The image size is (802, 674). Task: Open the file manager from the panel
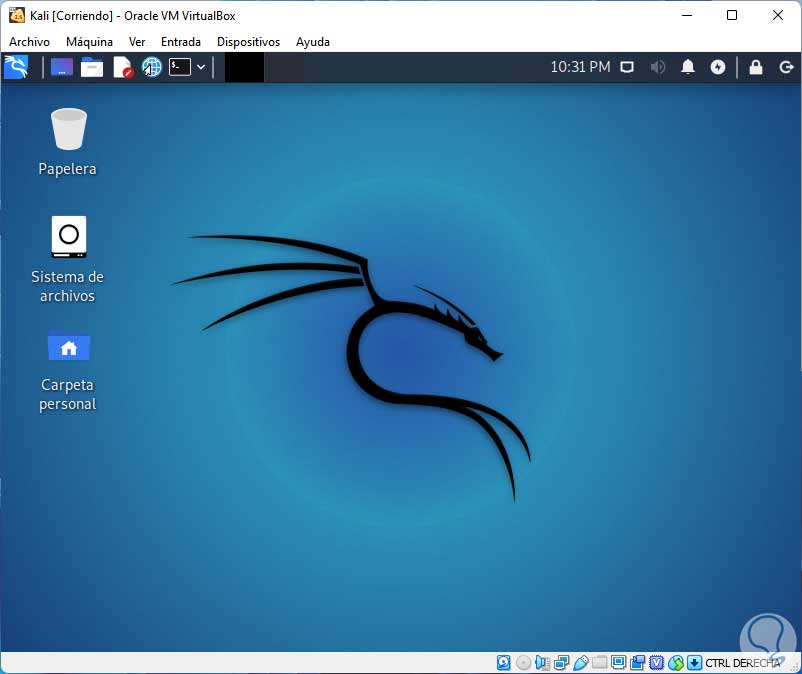92,67
